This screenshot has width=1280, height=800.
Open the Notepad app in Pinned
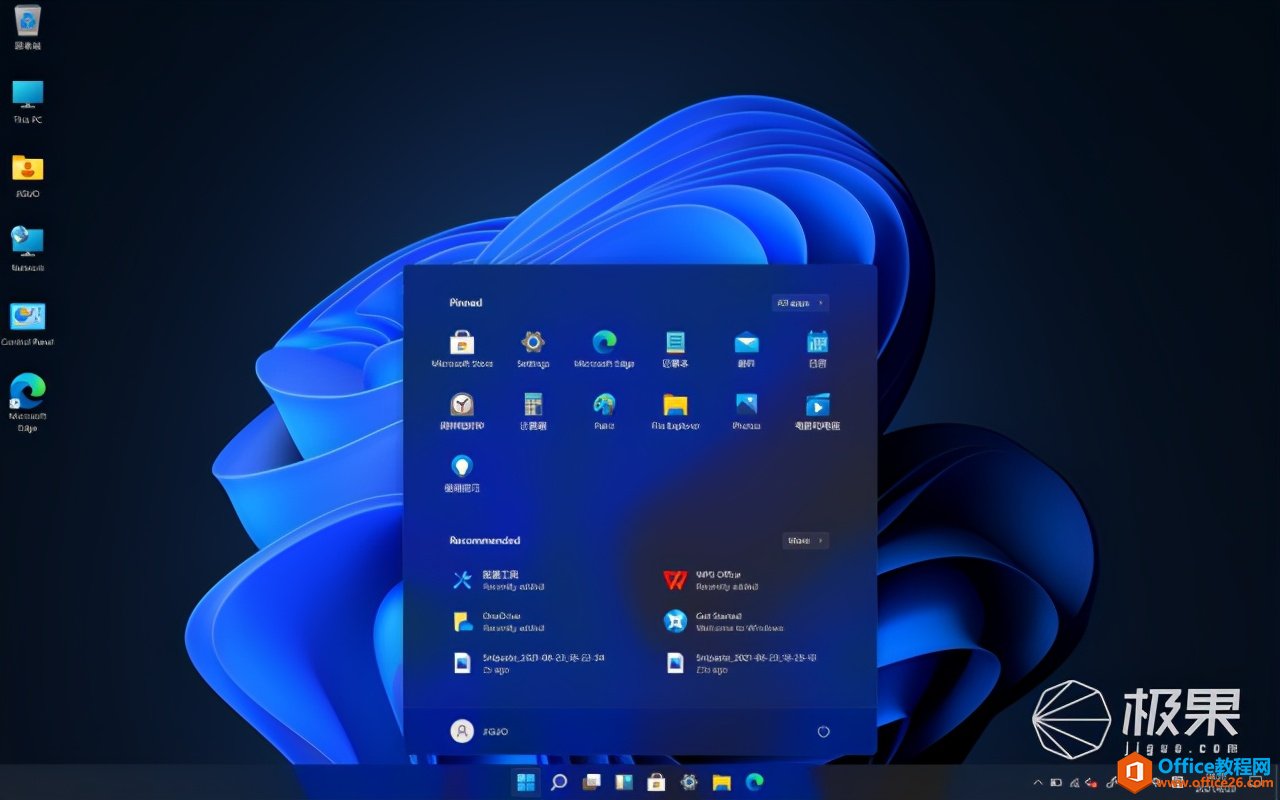[676, 349]
